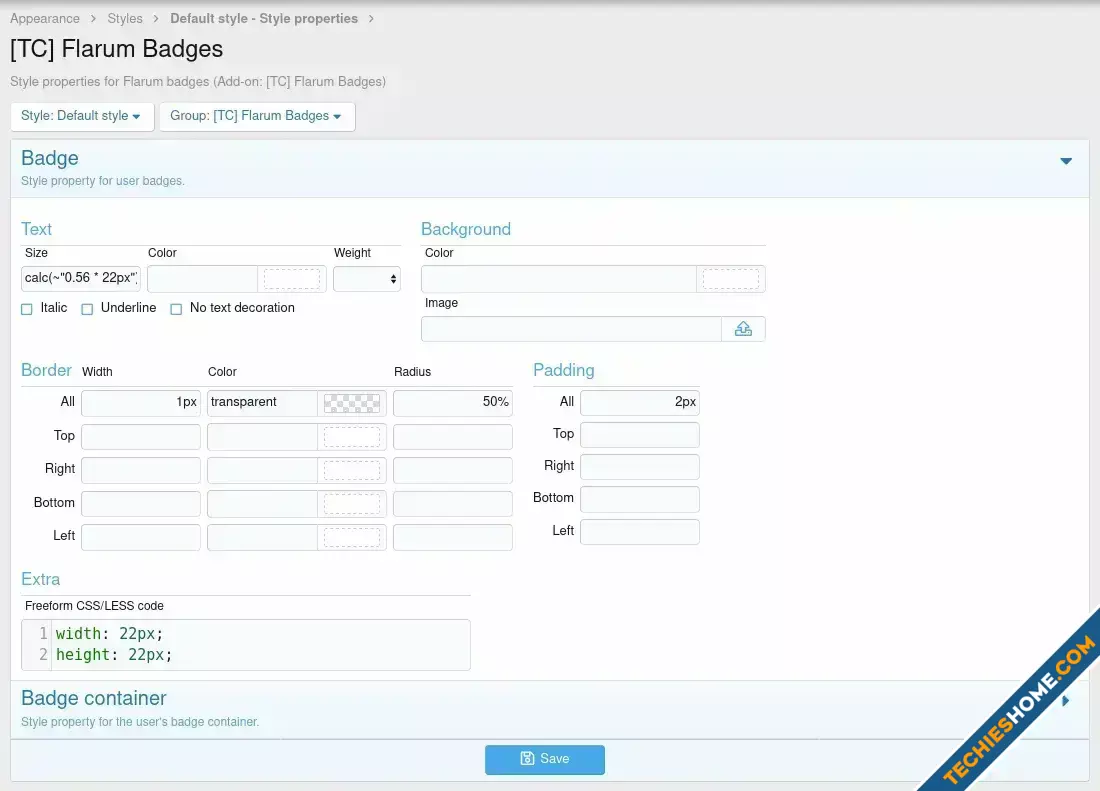Click the border Bottom width field
This screenshot has width=1100, height=791.
point(141,503)
